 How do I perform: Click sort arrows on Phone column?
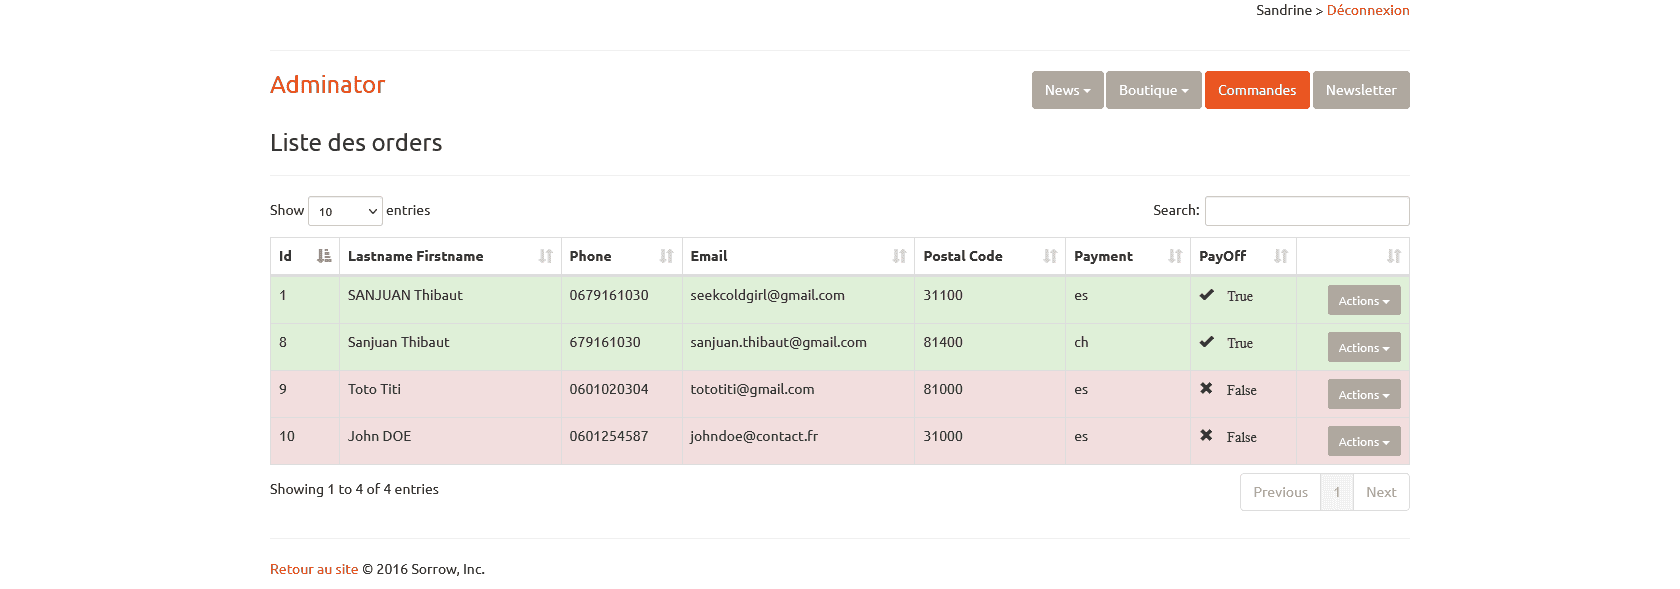pos(667,256)
